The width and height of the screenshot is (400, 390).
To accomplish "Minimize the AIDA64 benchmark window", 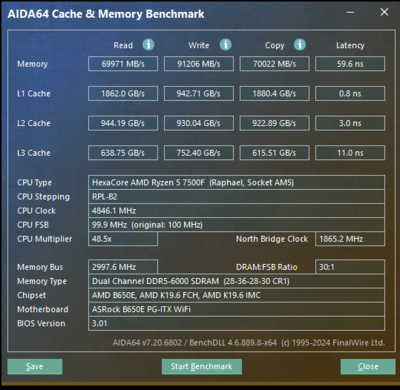I will click(350, 13).
